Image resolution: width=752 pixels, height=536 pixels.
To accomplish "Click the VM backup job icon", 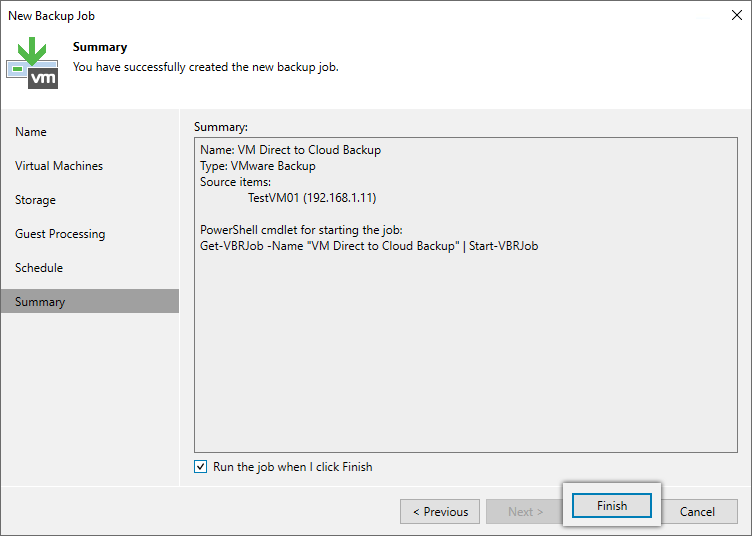I will pos(32,63).
